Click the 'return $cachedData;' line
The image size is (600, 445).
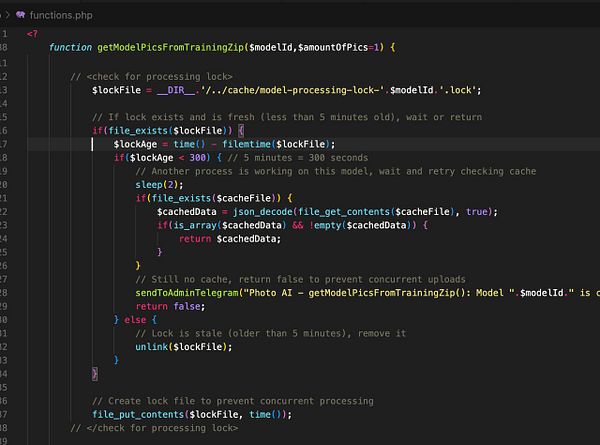tap(230, 239)
